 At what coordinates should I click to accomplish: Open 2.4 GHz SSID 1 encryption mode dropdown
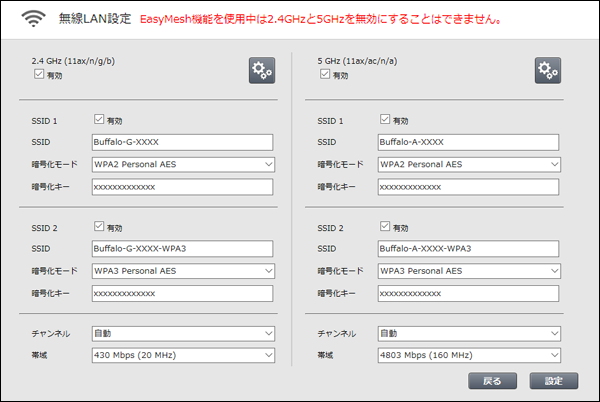[x=183, y=164]
